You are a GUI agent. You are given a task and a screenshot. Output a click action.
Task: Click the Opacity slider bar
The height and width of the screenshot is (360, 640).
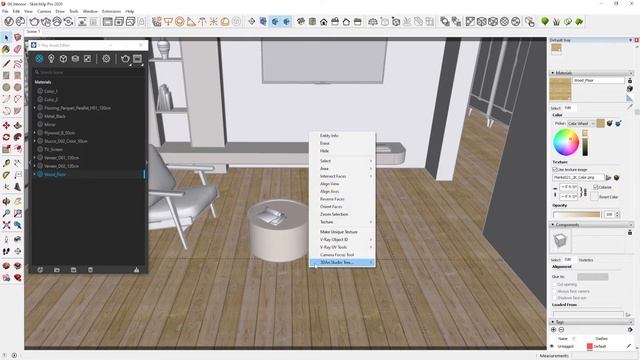(x=577, y=214)
